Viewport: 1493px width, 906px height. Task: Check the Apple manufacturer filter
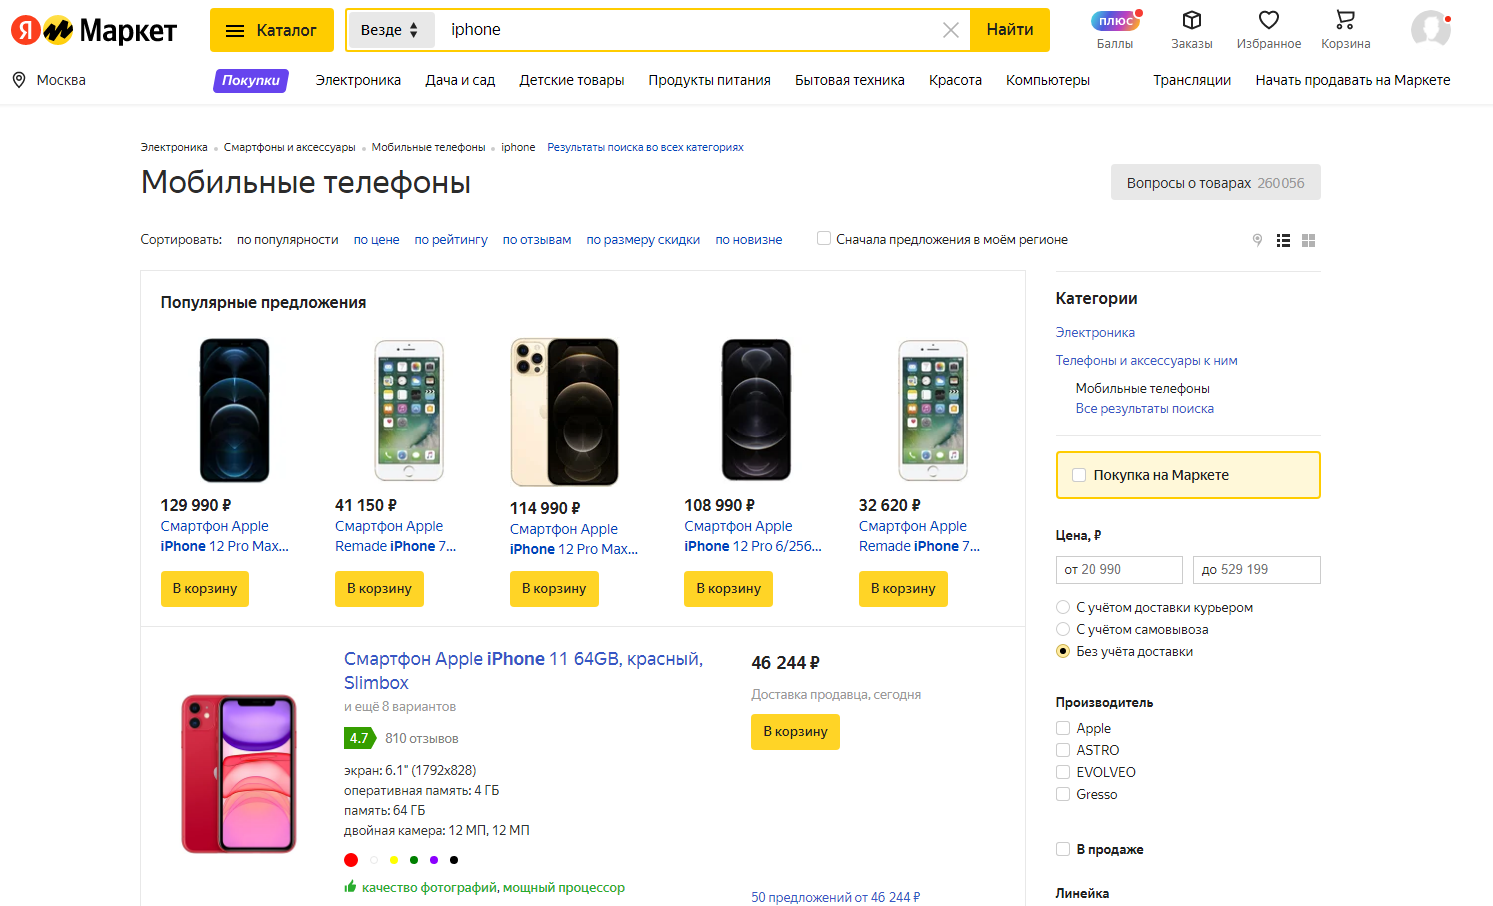1063,728
